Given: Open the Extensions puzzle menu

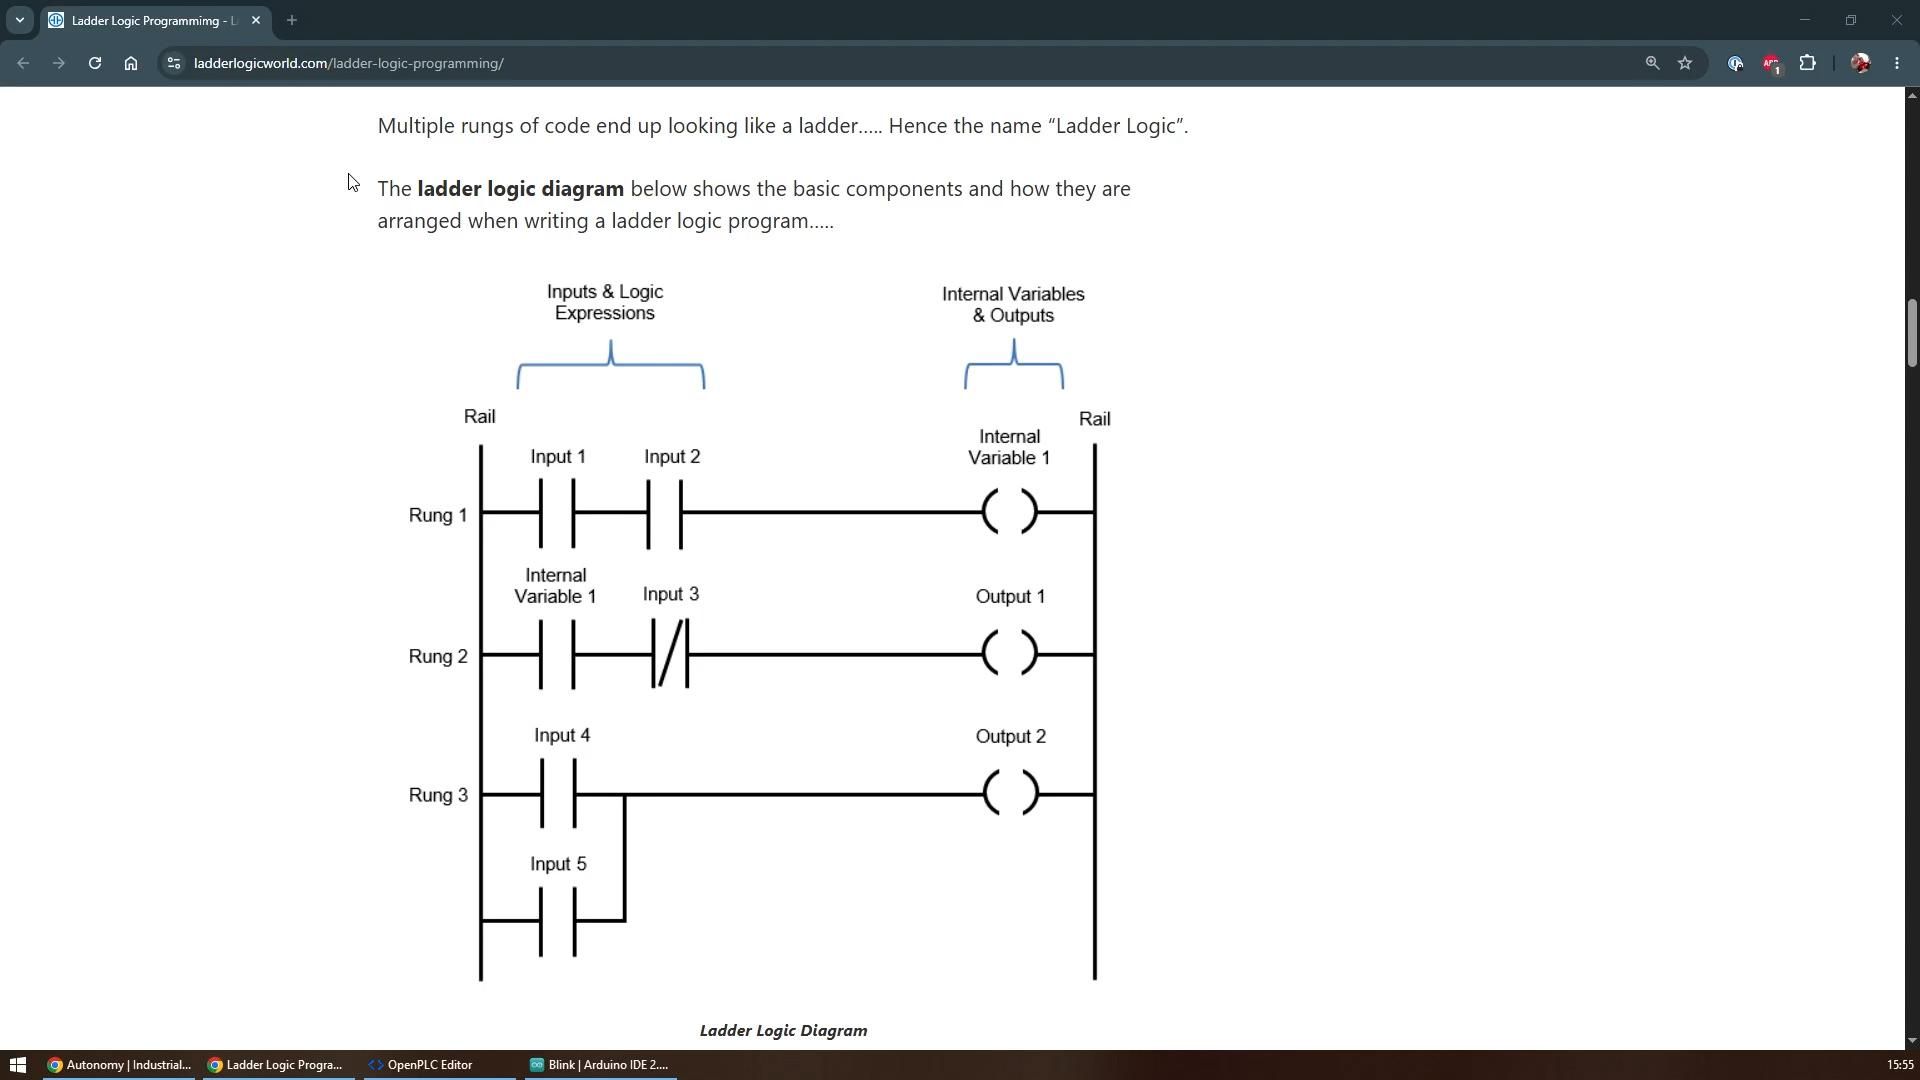Looking at the screenshot, I should (1807, 63).
